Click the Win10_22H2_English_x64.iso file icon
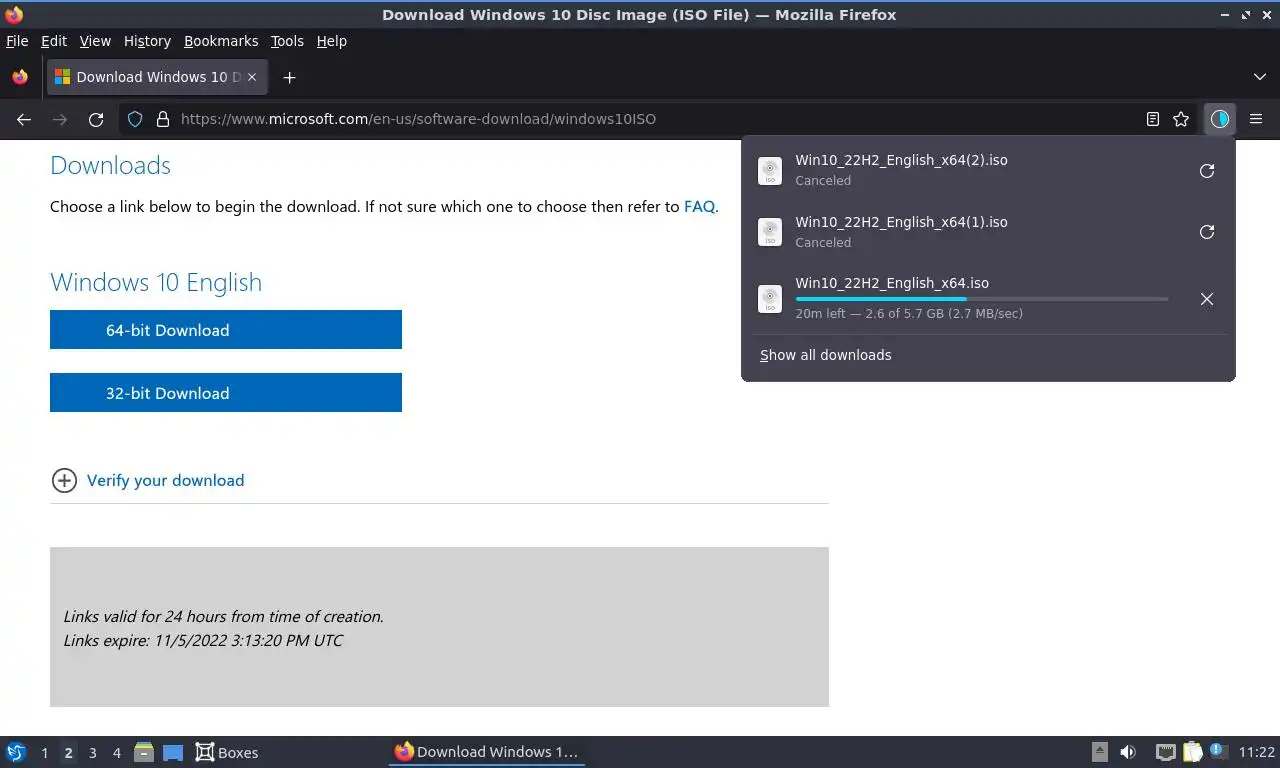This screenshot has width=1280, height=768. [x=770, y=299]
